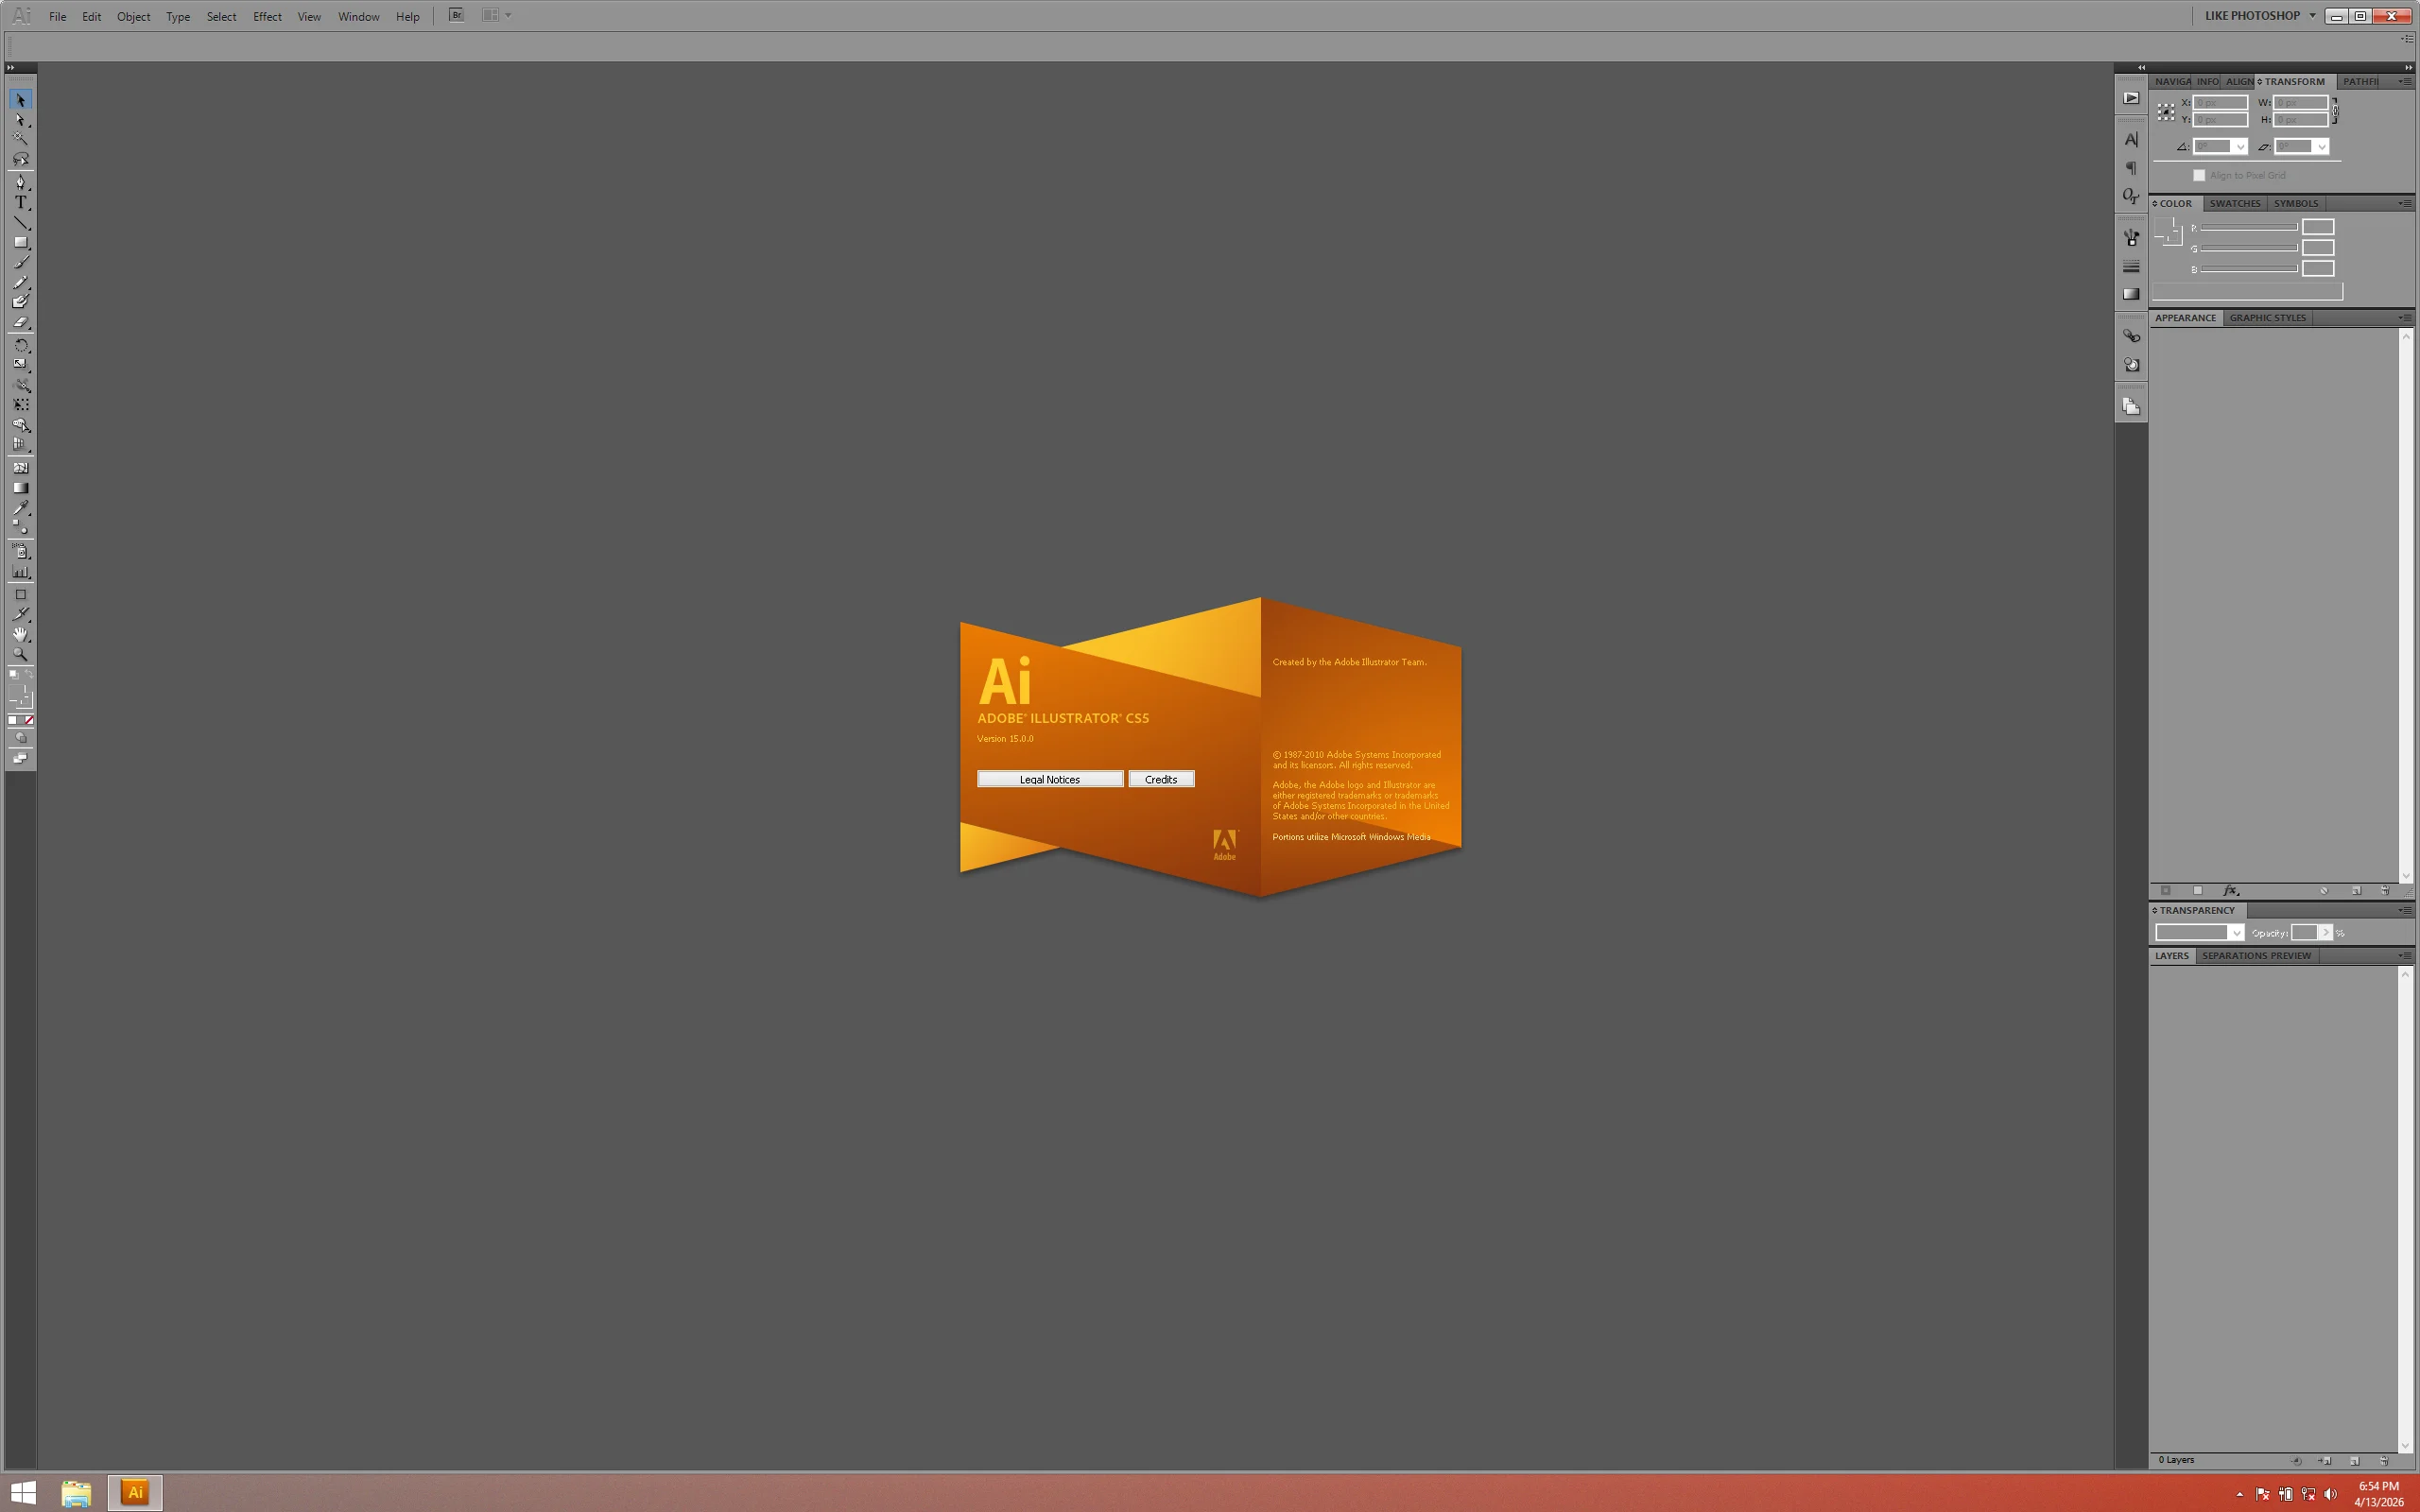
Task: Toggle constrain width and height proportions link
Action: click(x=2335, y=111)
